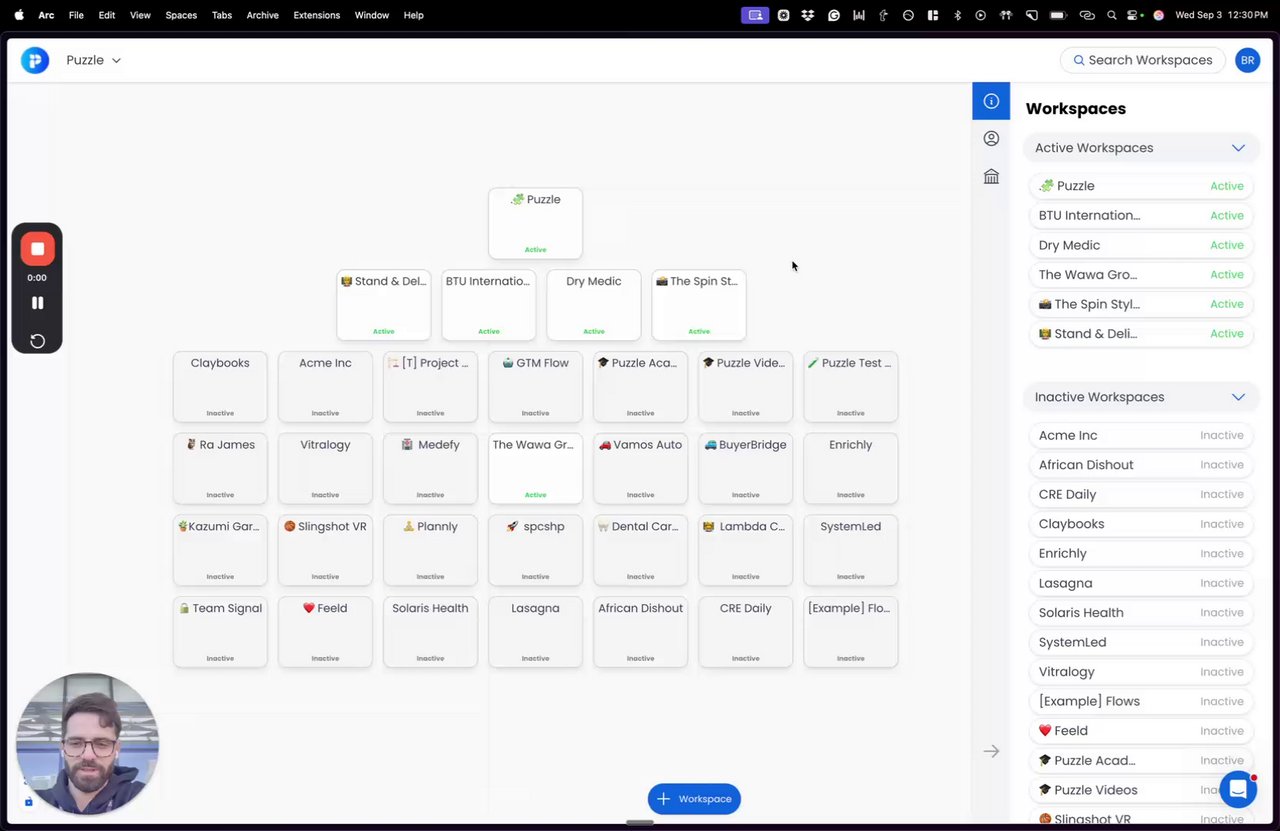Open the chat support bubble

coord(1237,789)
